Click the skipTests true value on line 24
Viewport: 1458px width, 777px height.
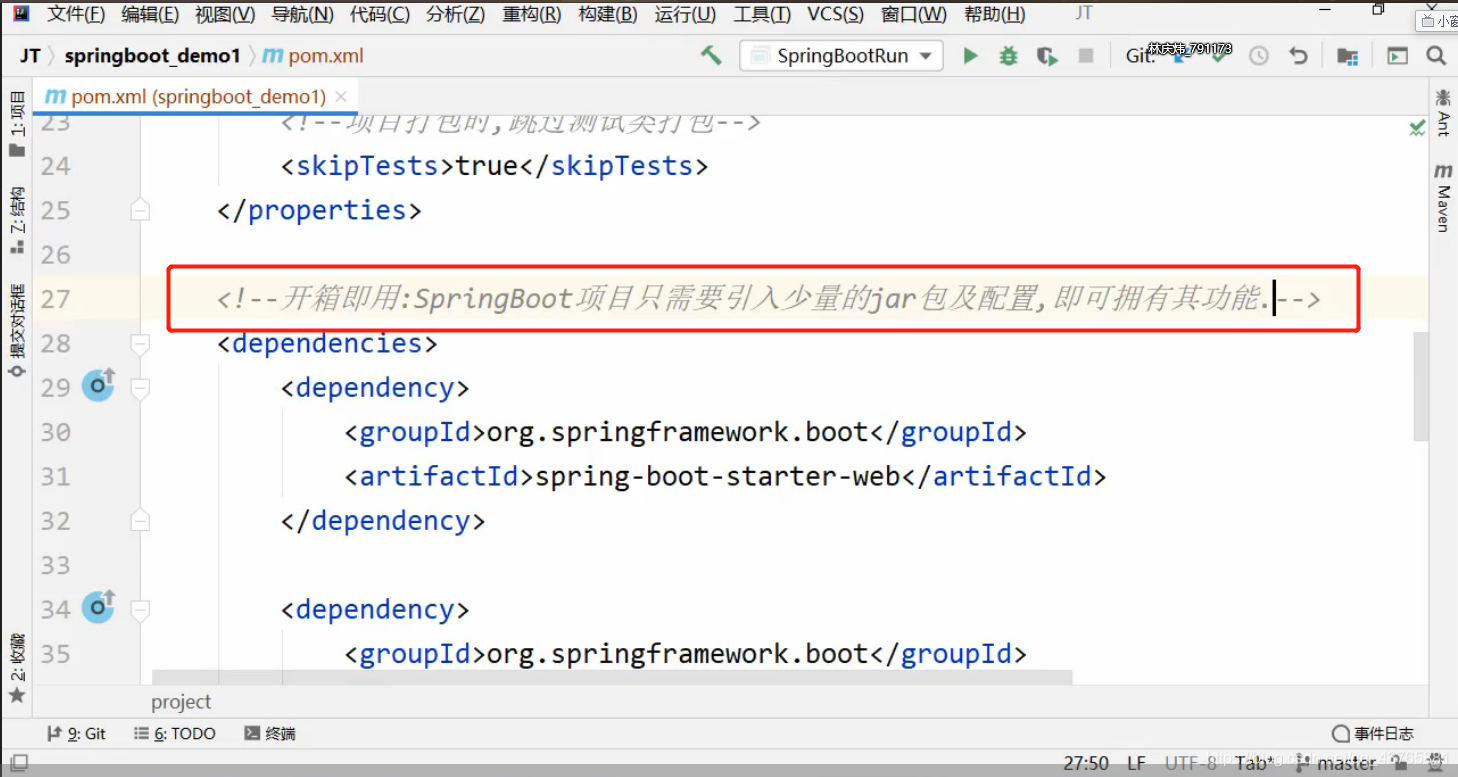(x=486, y=165)
